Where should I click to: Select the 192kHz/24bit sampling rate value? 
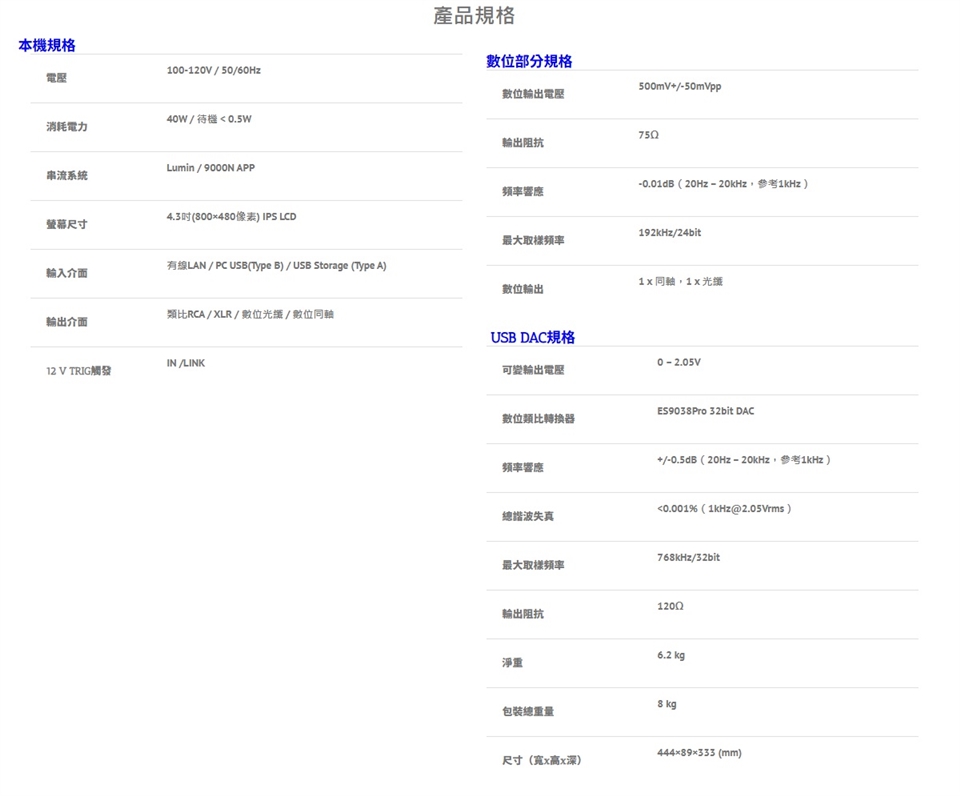[669, 233]
